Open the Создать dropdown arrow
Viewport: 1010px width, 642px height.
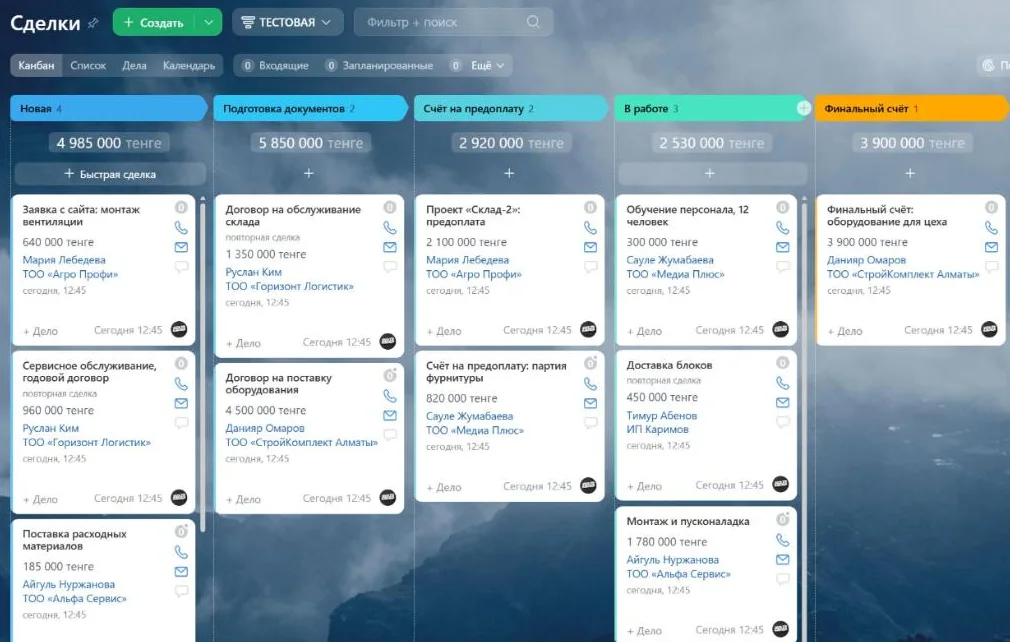click(209, 22)
